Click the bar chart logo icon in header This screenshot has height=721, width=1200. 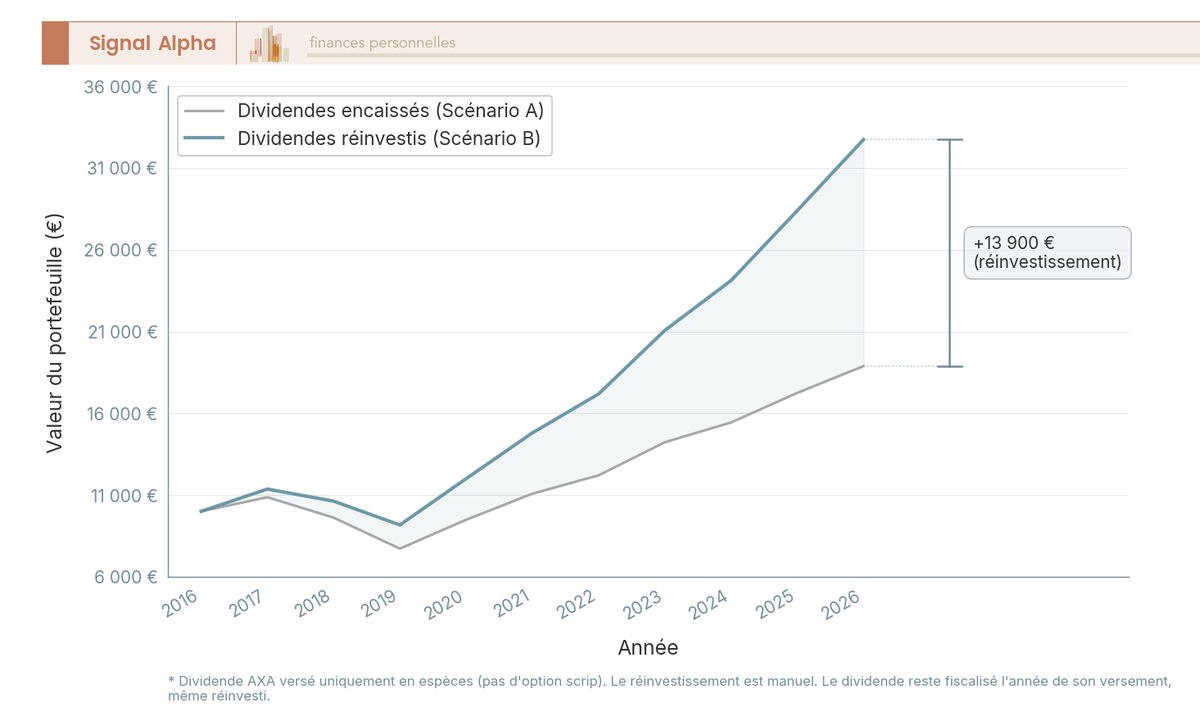click(x=269, y=44)
